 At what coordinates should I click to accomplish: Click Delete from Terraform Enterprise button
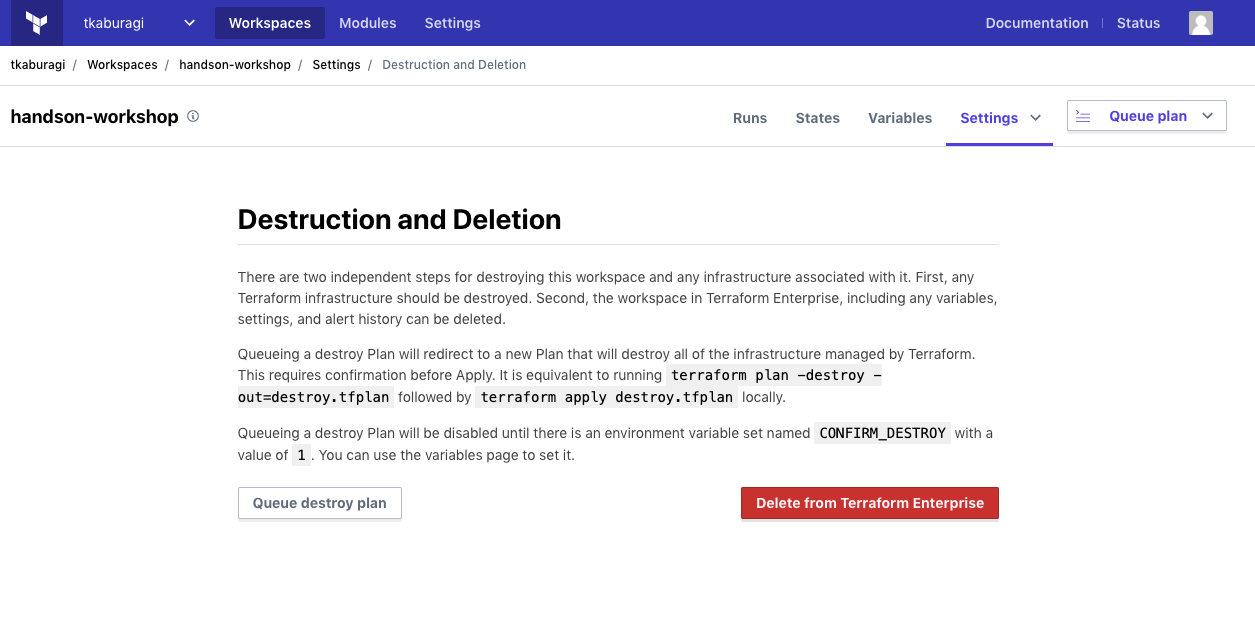pyautogui.click(x=869, y=503)
